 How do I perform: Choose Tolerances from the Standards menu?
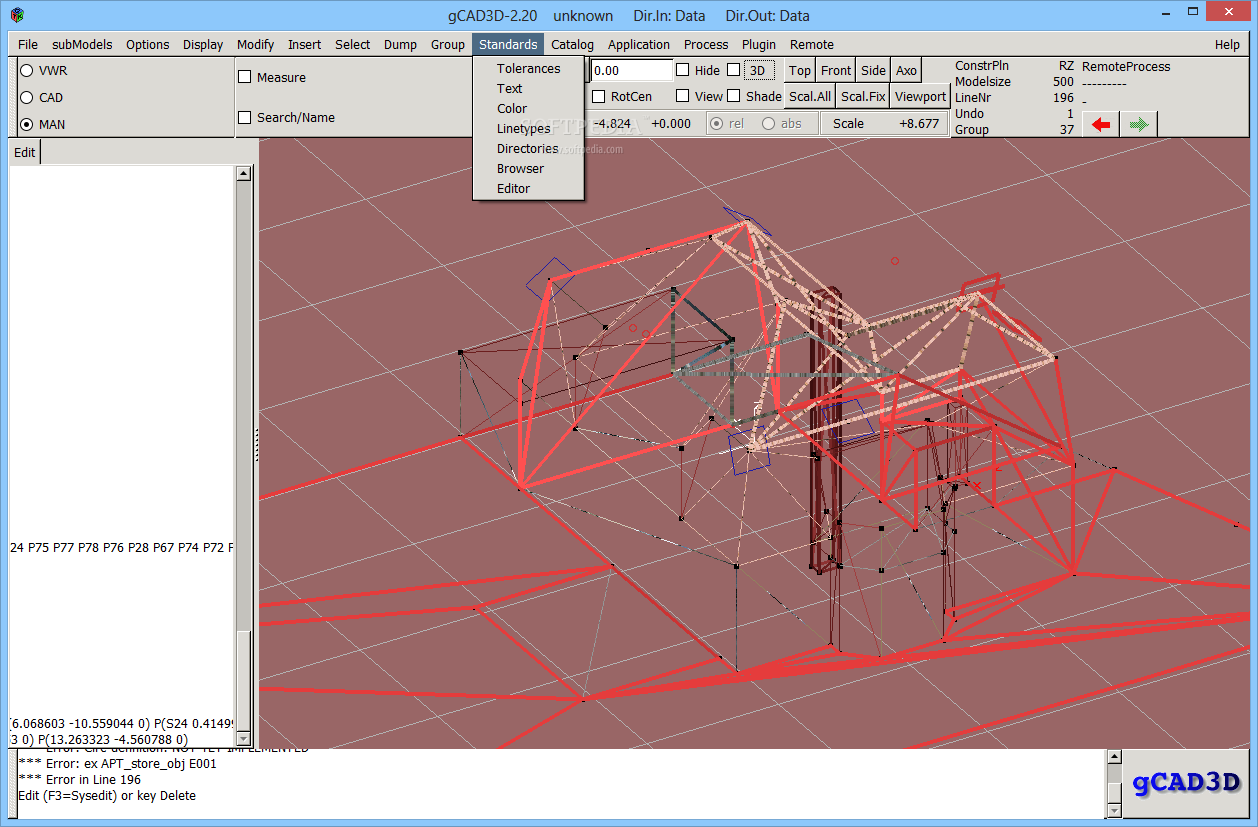(528, 69)
